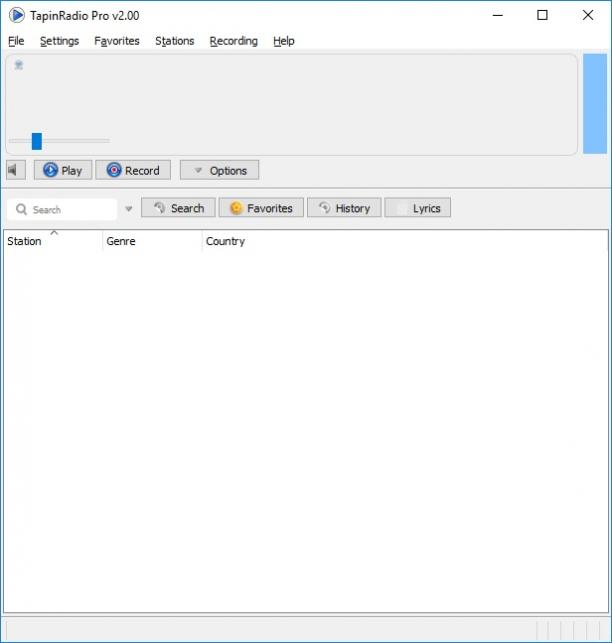Image resolution: width=612 pixels, height=643 pixels.
Task: Start recording with the Record button
Action: click(x=133, y=170)
